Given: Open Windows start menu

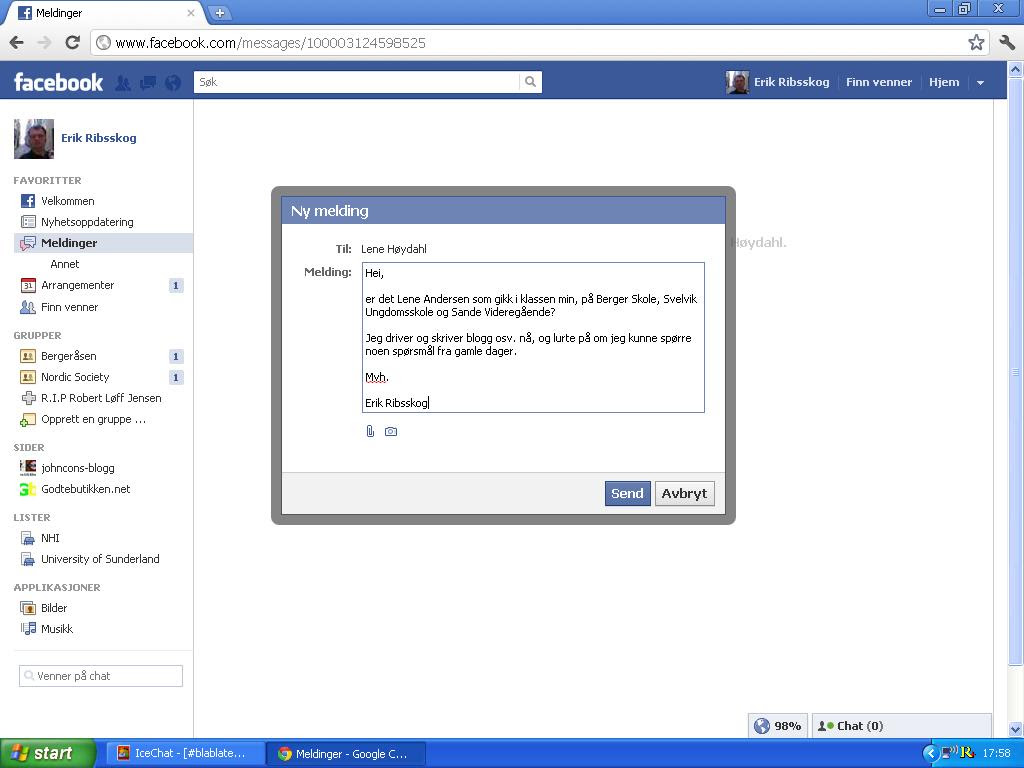Looking at the screenshot, I should coord(48,754).
